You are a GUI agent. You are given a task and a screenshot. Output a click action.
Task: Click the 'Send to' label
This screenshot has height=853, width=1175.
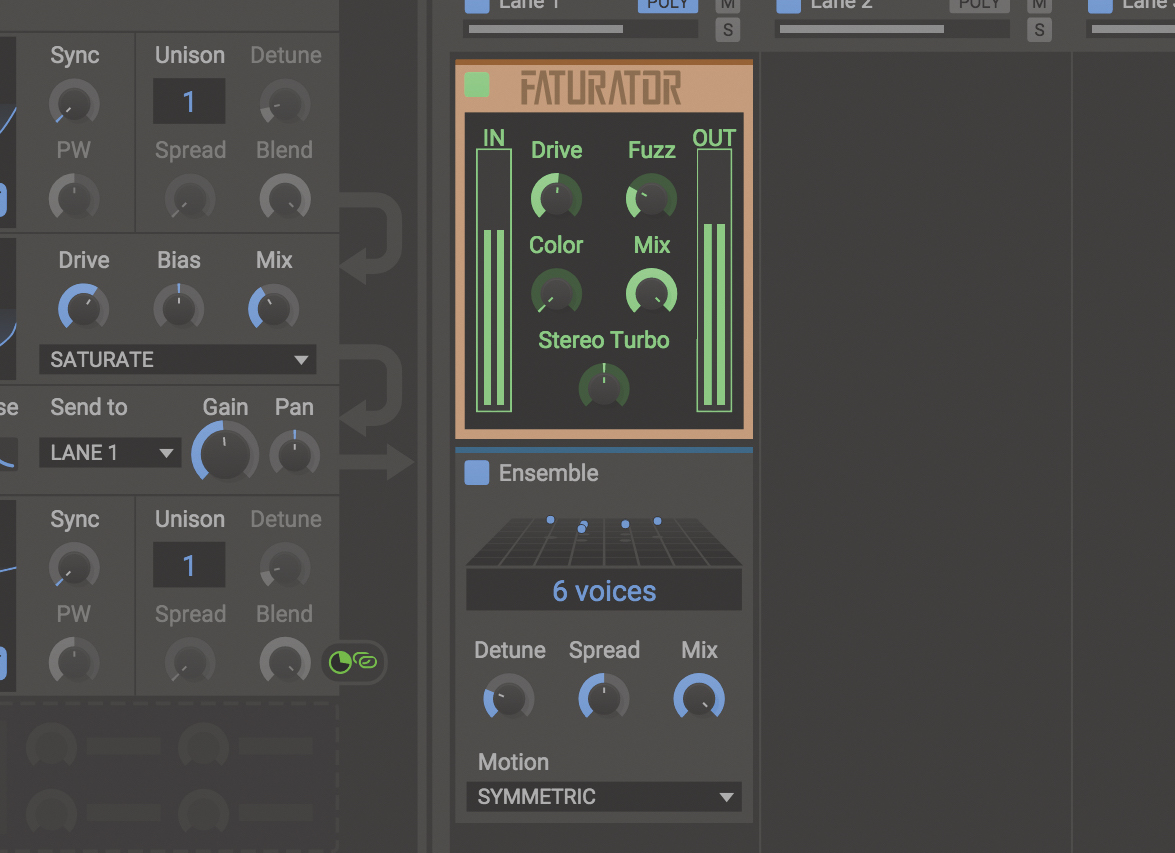(88, 407)
